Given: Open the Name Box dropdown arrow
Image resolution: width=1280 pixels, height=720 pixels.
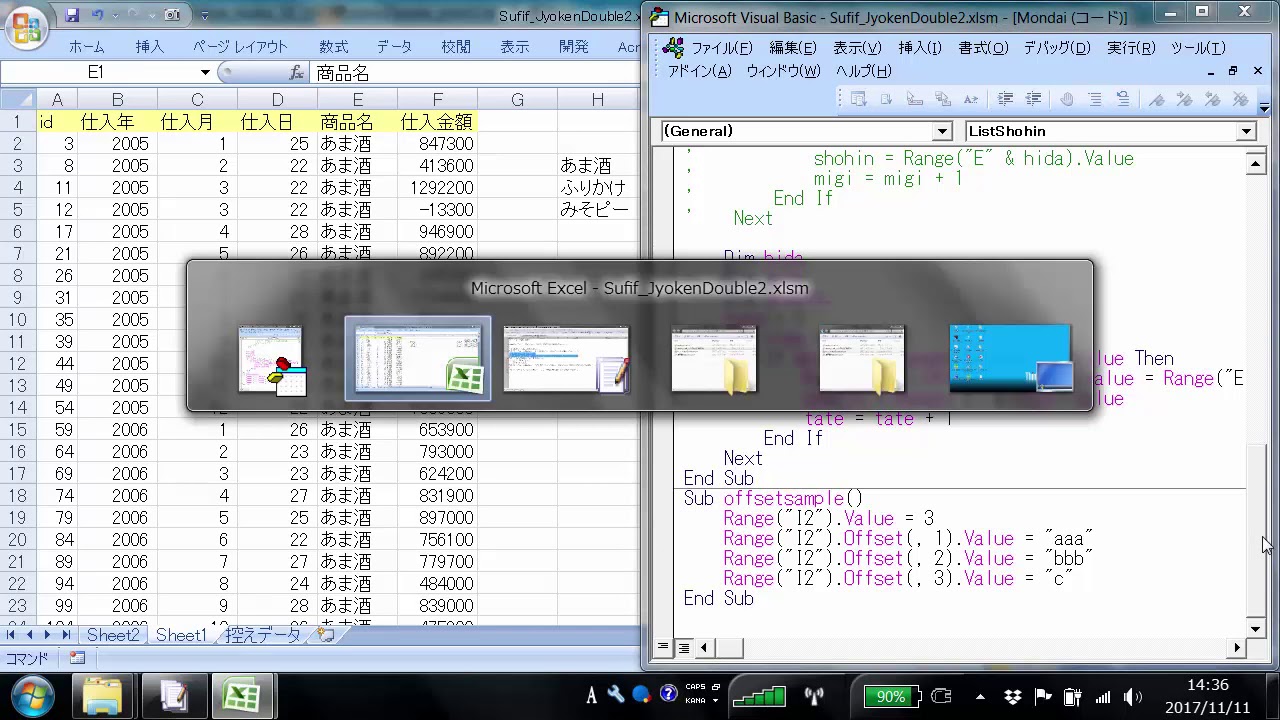Looking at the screenshot, I should click(x=205, y=73).
